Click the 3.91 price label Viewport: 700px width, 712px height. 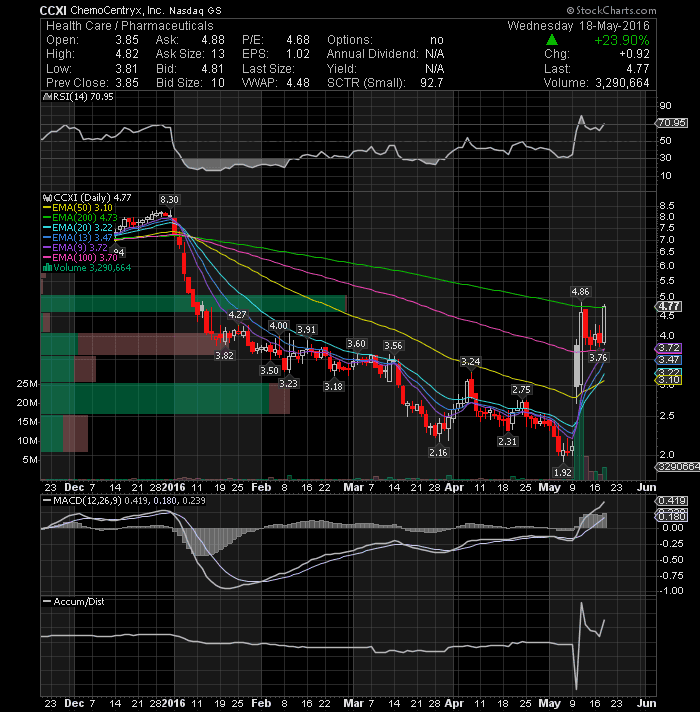tap(306, 330)
